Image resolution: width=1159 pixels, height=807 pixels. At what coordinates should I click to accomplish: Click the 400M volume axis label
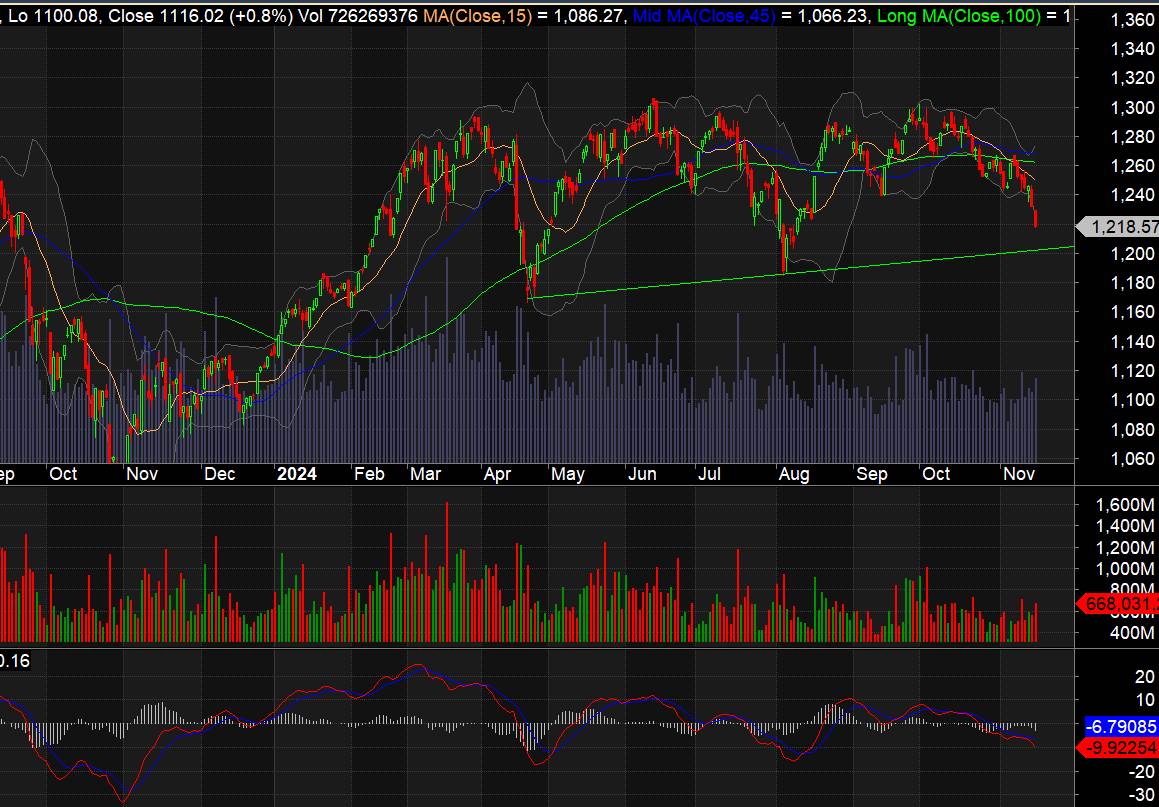(x=1133, y=633)
